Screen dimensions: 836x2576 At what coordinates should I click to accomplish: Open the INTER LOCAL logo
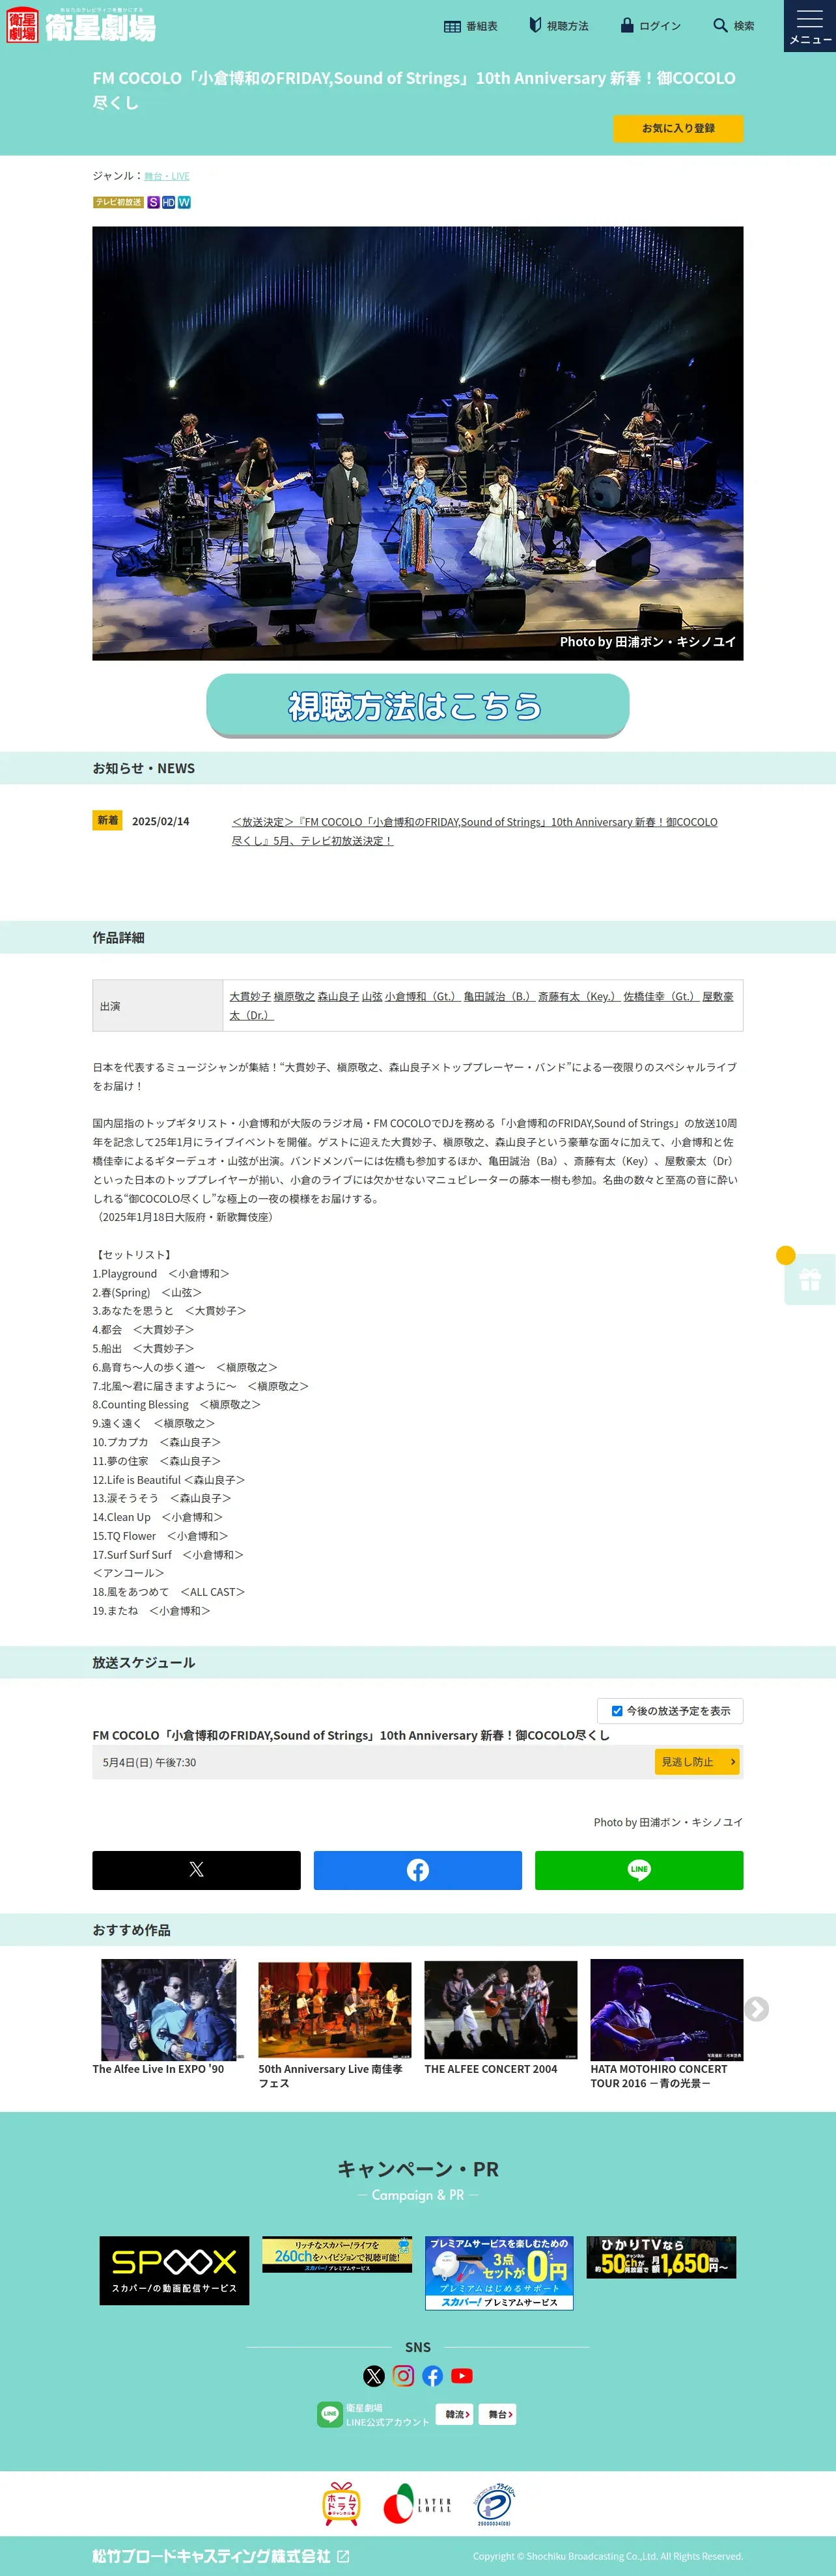coord(418,2504)
